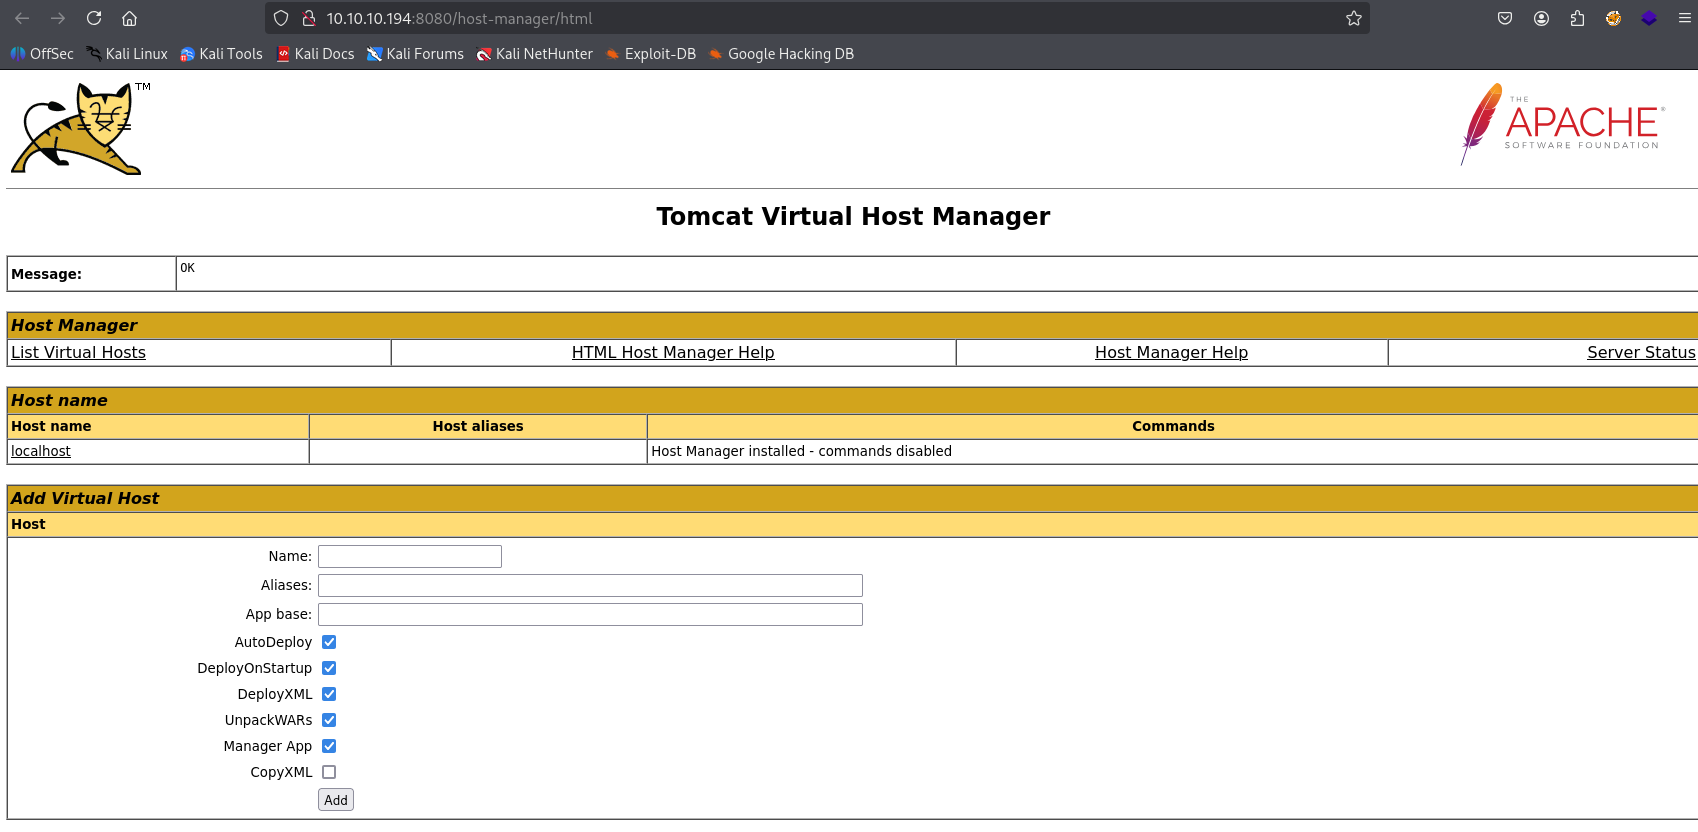
Task: Open HTML Host Manager Help link
Action: pos(673,352)
